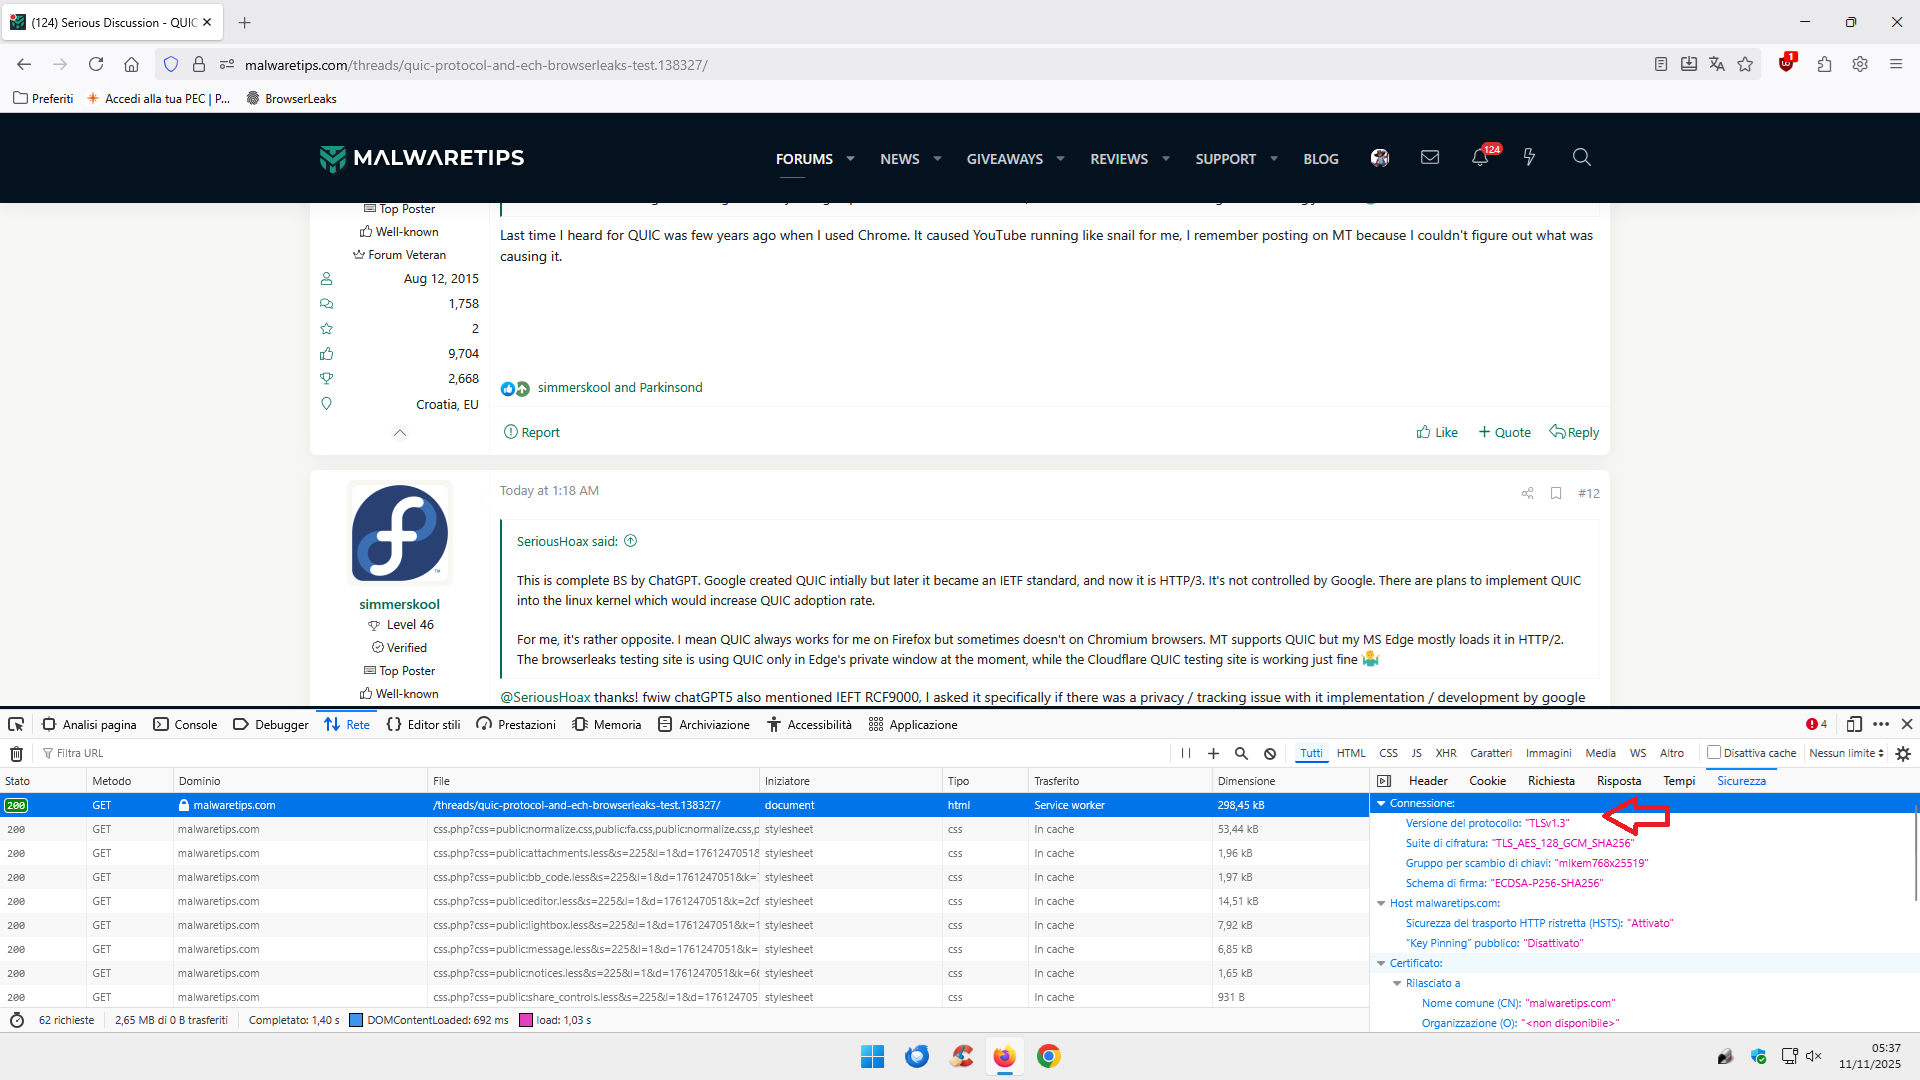Enable the Disattiva cache checkbox

pos(1714,753)
